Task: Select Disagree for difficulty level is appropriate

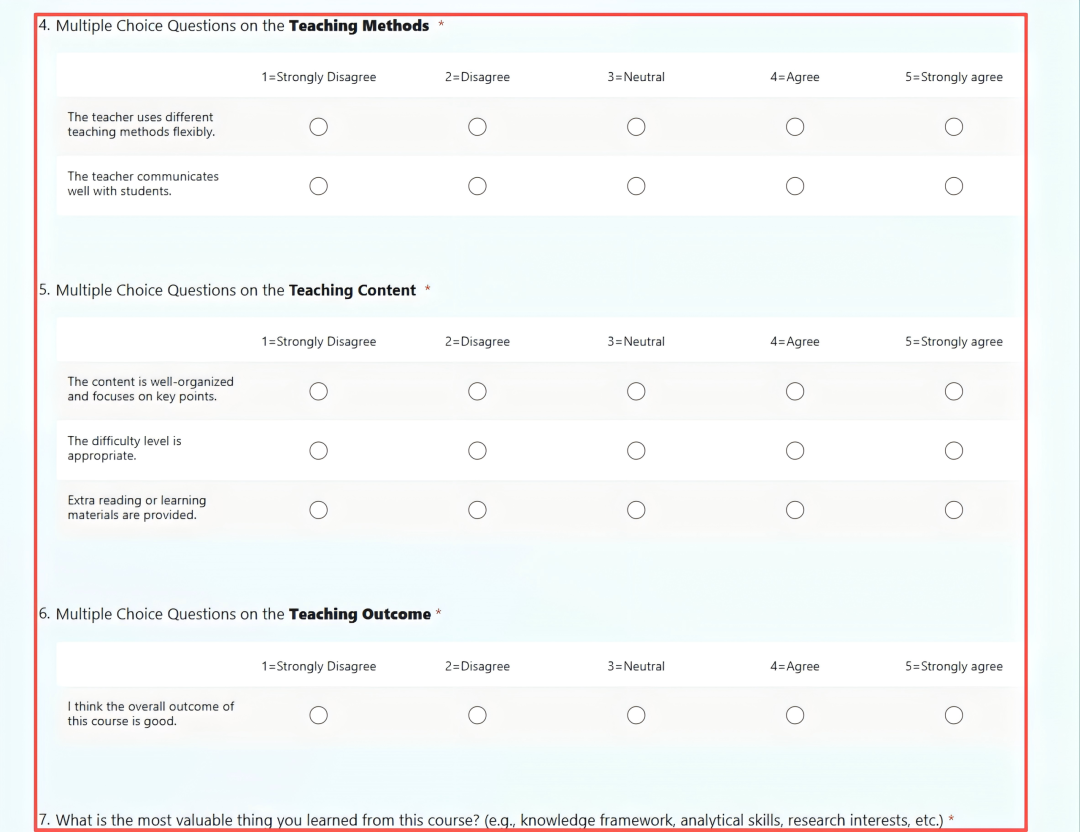Action: 477,451
